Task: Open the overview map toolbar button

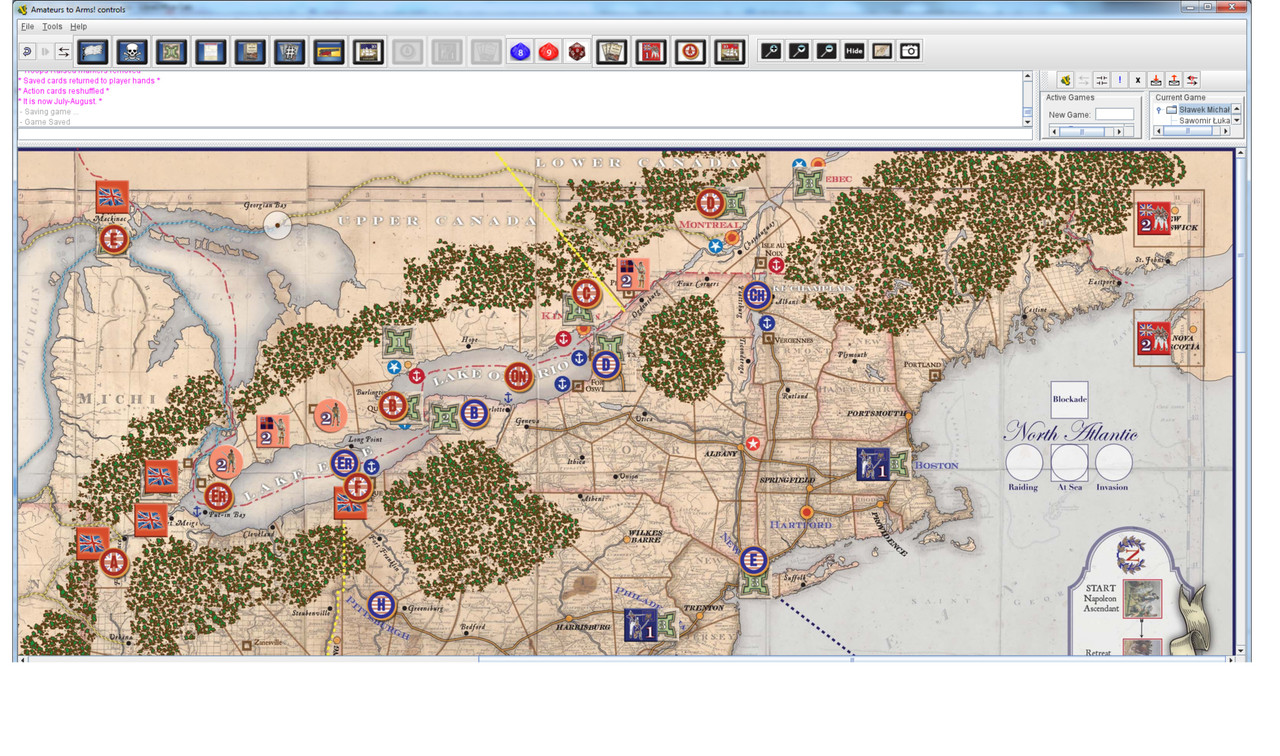Action: 882,51
